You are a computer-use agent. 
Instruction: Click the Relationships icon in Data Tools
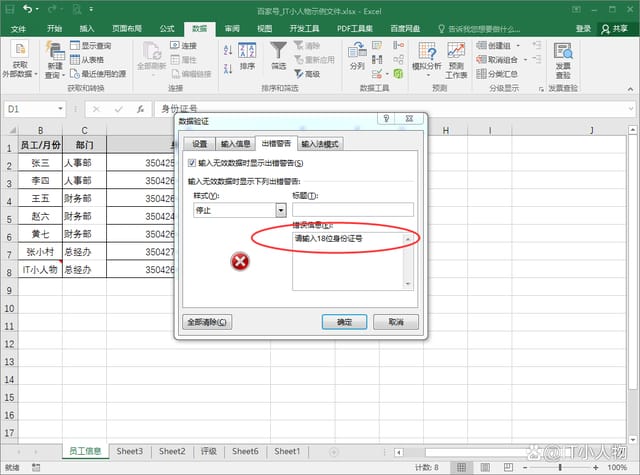(x=398, y=60)
